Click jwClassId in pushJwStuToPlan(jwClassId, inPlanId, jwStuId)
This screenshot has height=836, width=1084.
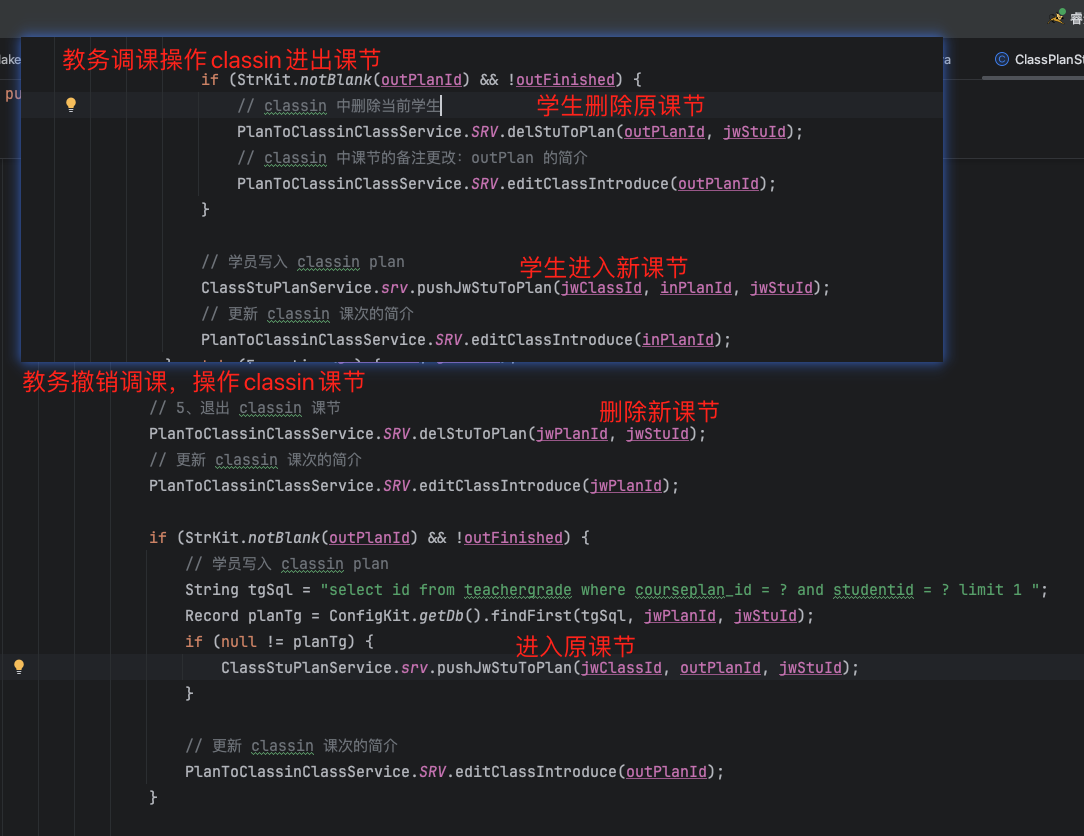(601, 288)
